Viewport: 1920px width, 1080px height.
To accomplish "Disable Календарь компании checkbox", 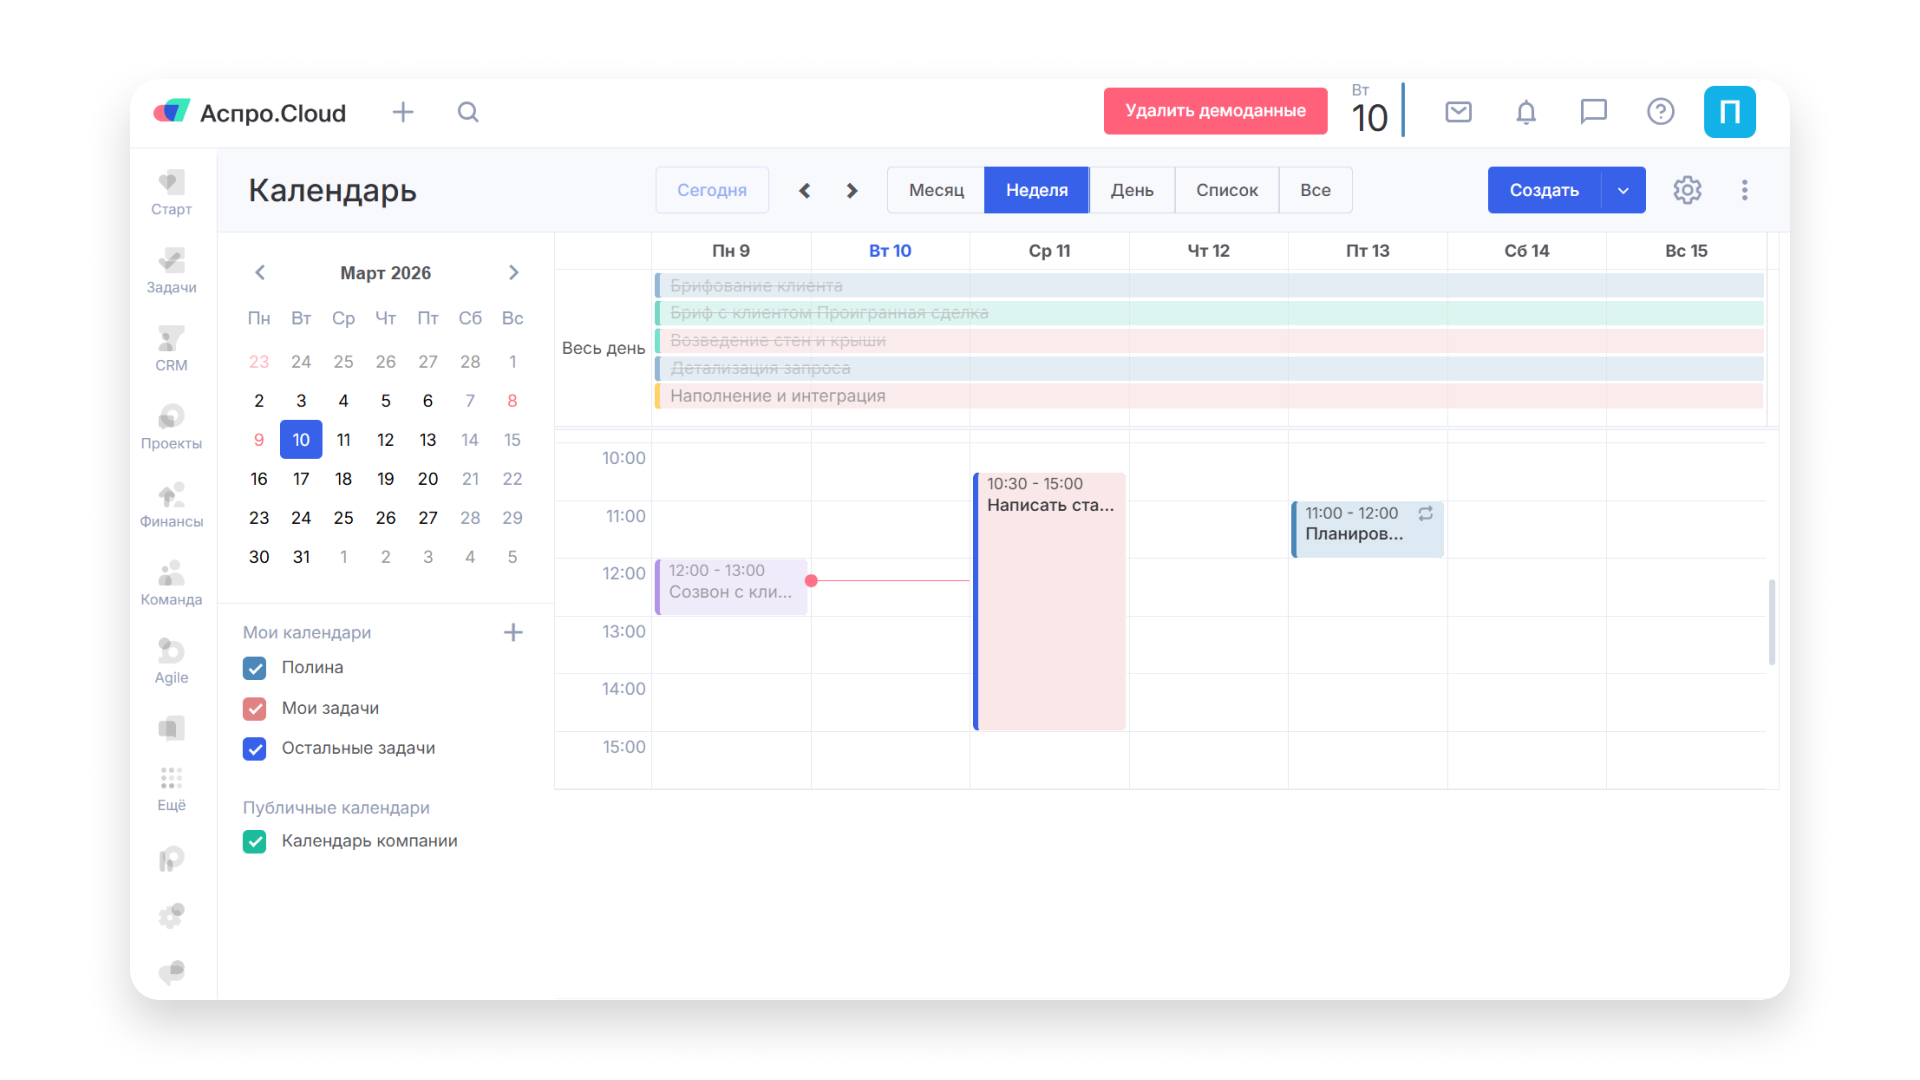I will 255,842.
